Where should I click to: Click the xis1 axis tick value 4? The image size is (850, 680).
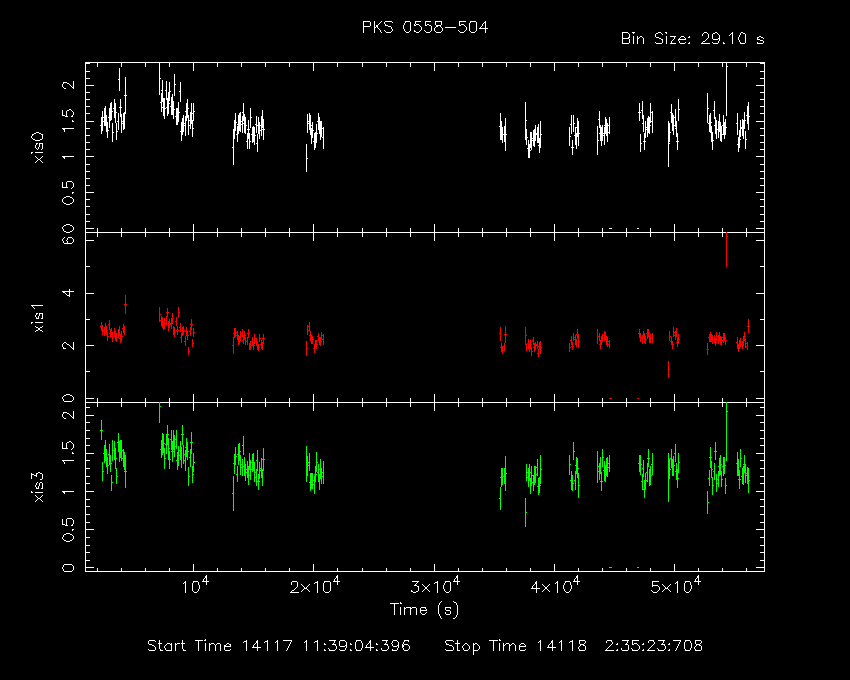pos(68,293)
